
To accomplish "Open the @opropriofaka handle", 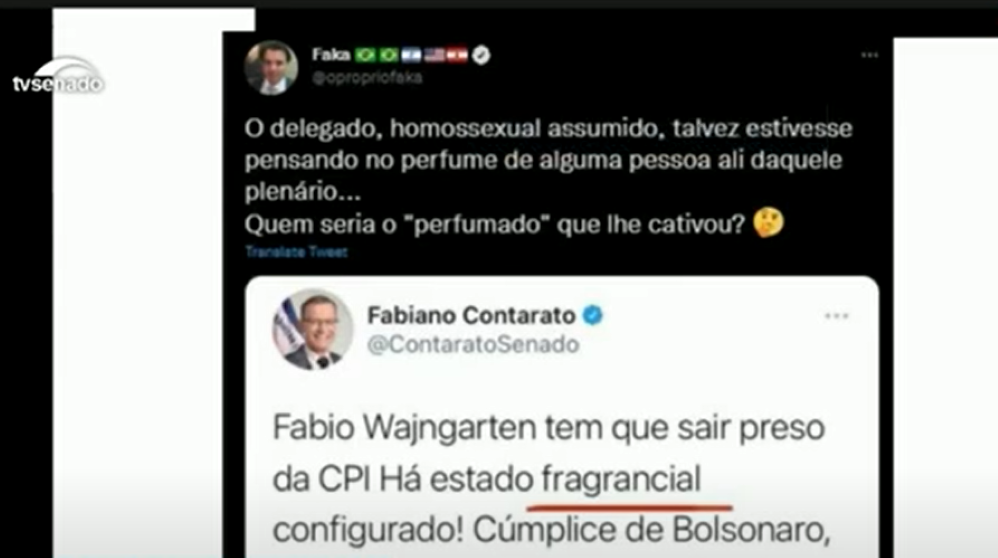I will (x=367, y=78).
